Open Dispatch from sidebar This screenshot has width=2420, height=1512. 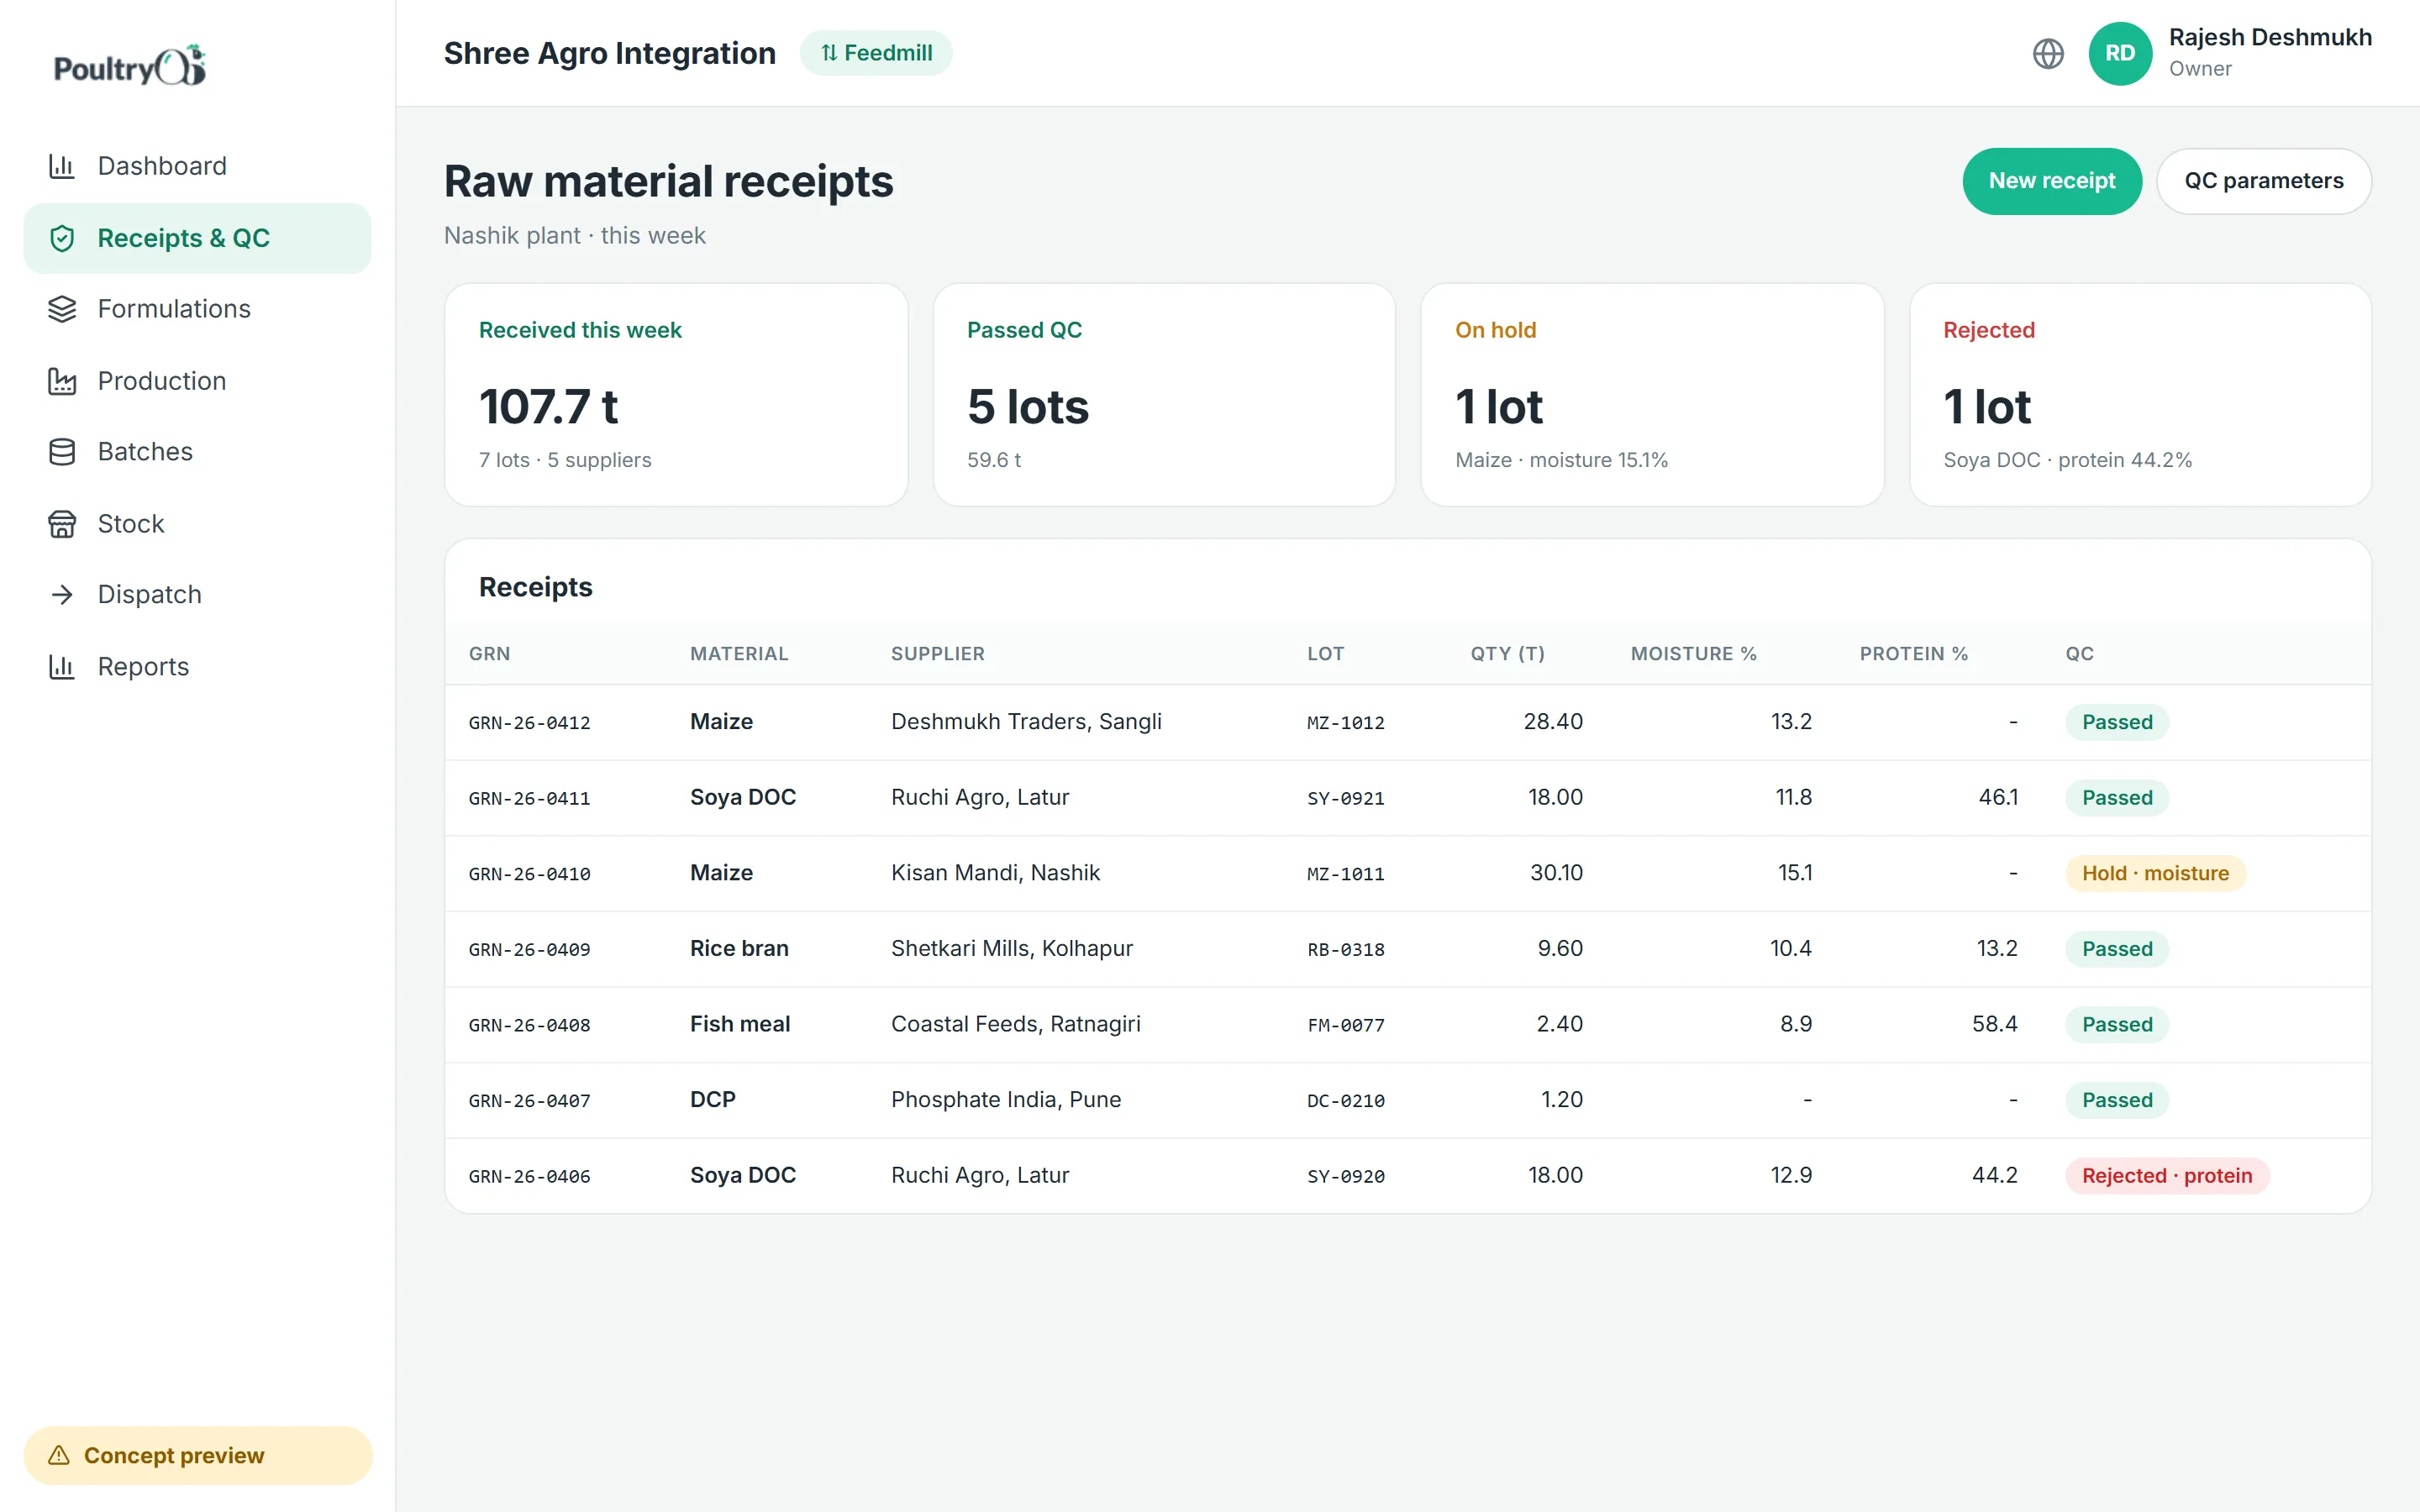coord(197,595)
